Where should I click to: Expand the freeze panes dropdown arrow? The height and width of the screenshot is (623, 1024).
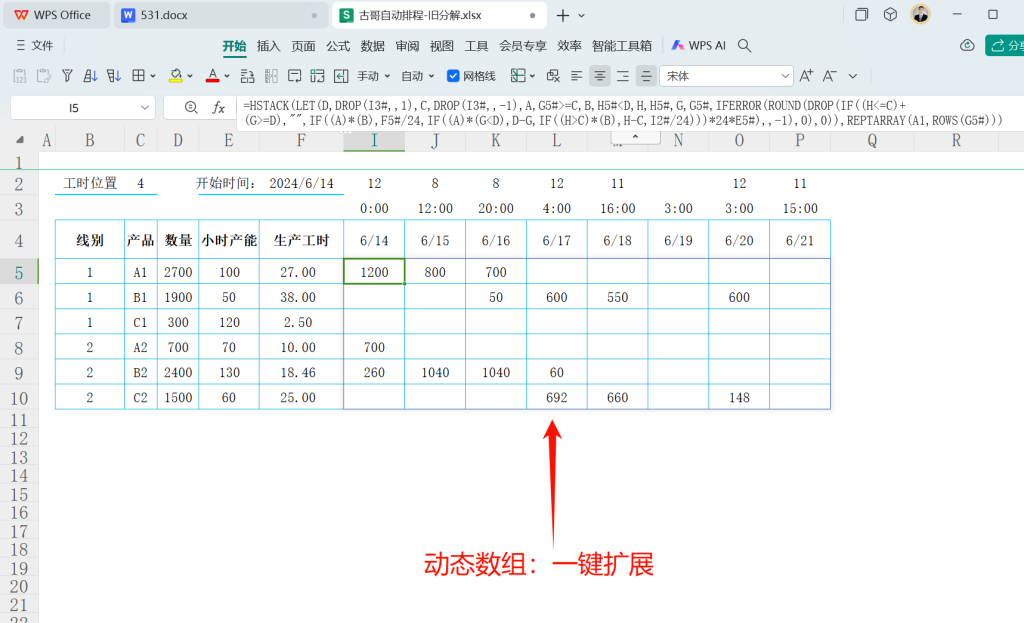(532, 76)
